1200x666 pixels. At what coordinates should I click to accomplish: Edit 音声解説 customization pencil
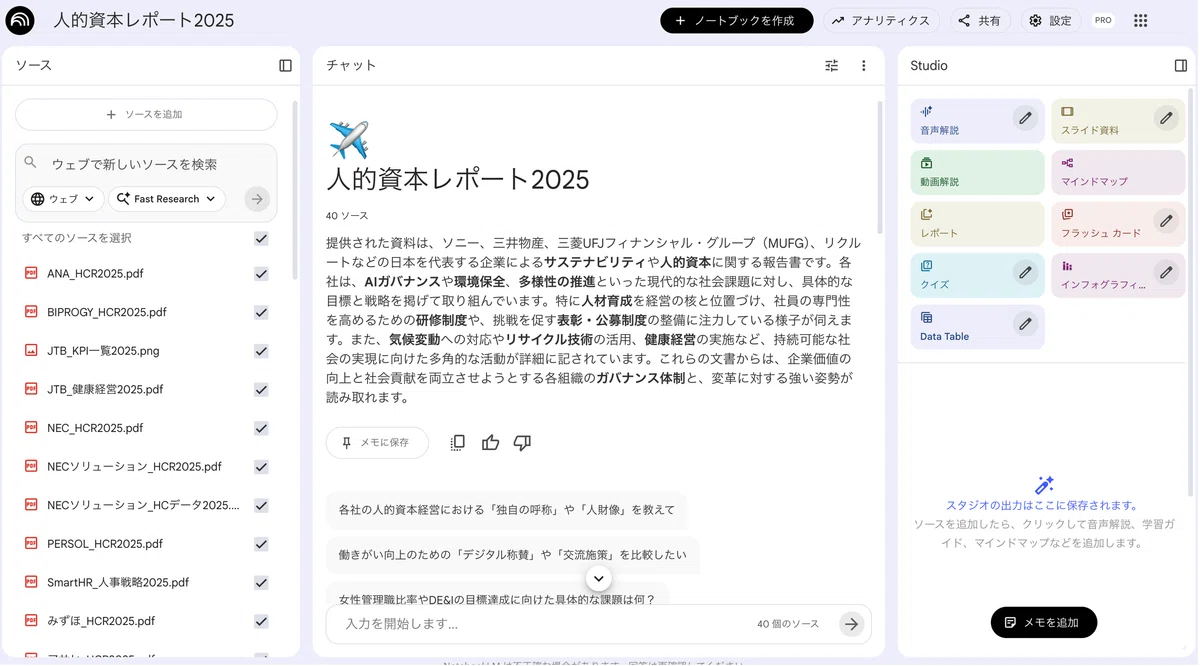pyautogui.click(x=1025, y=118)
